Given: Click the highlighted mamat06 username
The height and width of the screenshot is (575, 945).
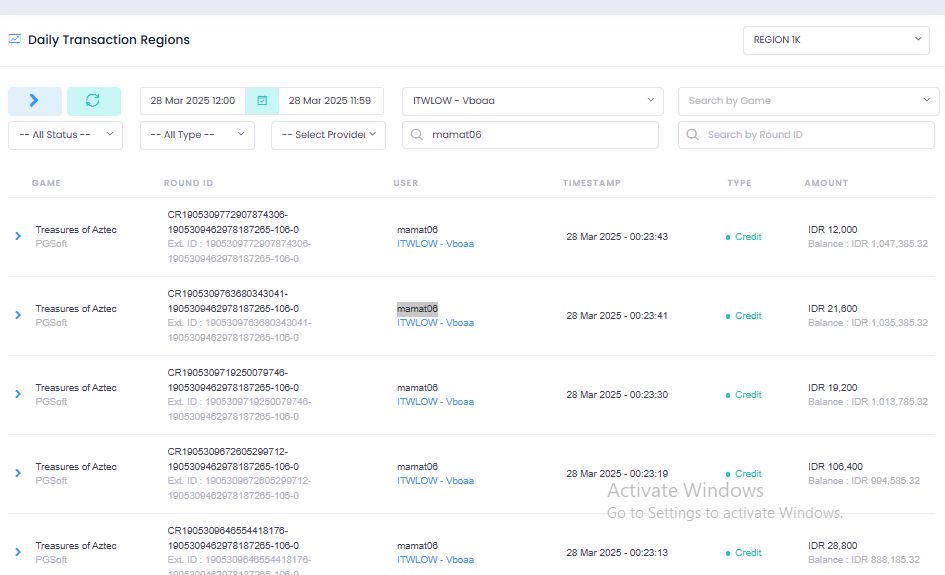Looking at the screenshot, I should click(x=417, y=309).
